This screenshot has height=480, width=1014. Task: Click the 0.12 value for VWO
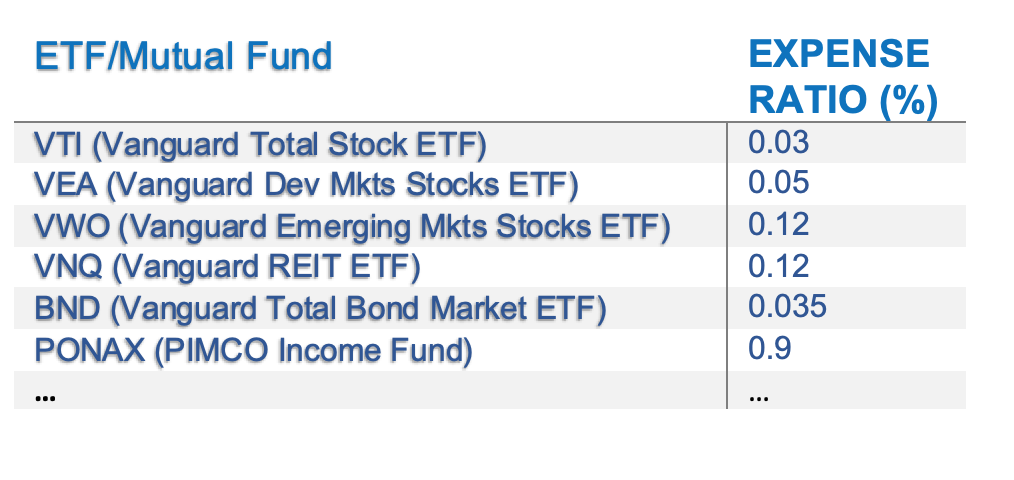[778, 224]
